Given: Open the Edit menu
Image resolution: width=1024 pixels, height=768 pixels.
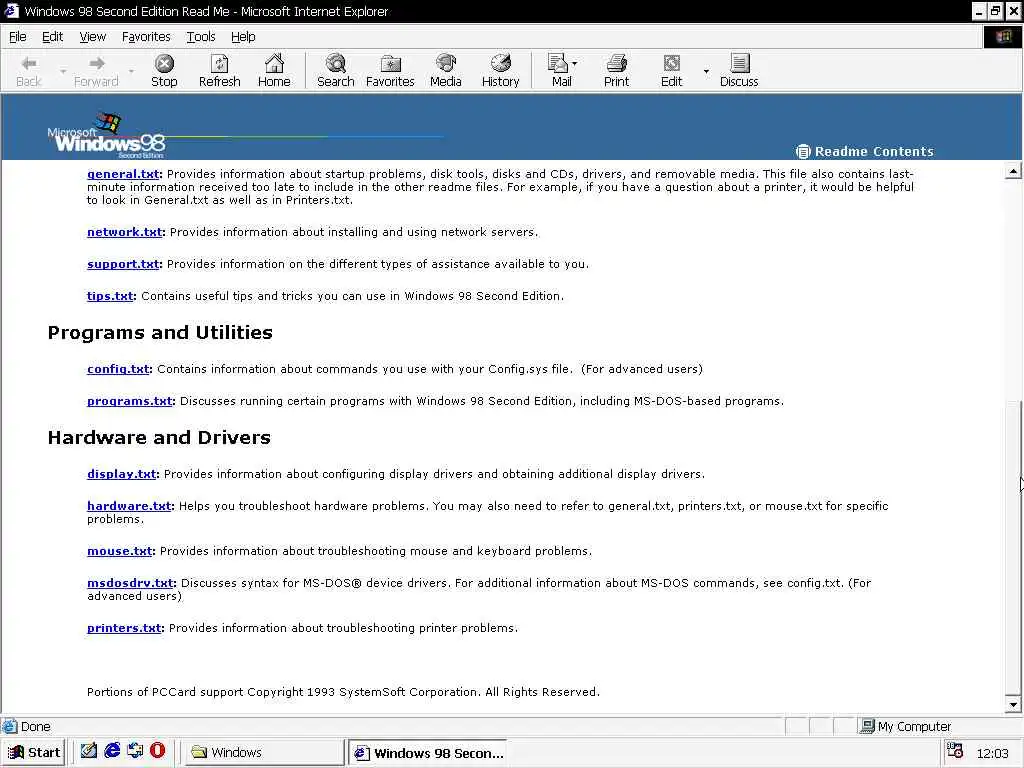Looking at the screenshot, I should tap(52, 37).
